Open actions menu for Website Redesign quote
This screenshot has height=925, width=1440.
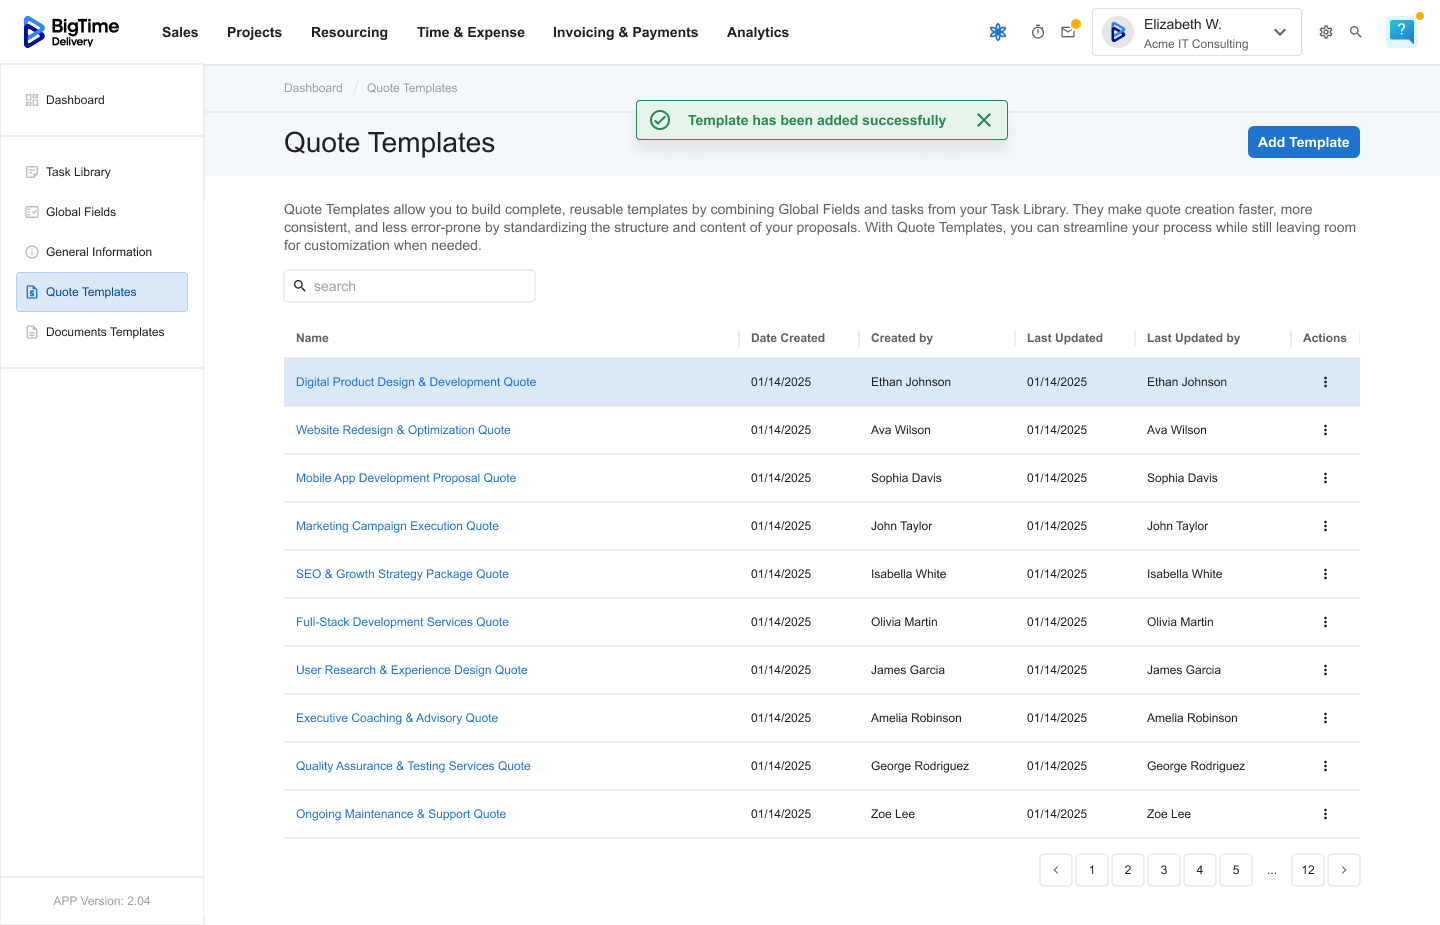[x=1325, y=430]
